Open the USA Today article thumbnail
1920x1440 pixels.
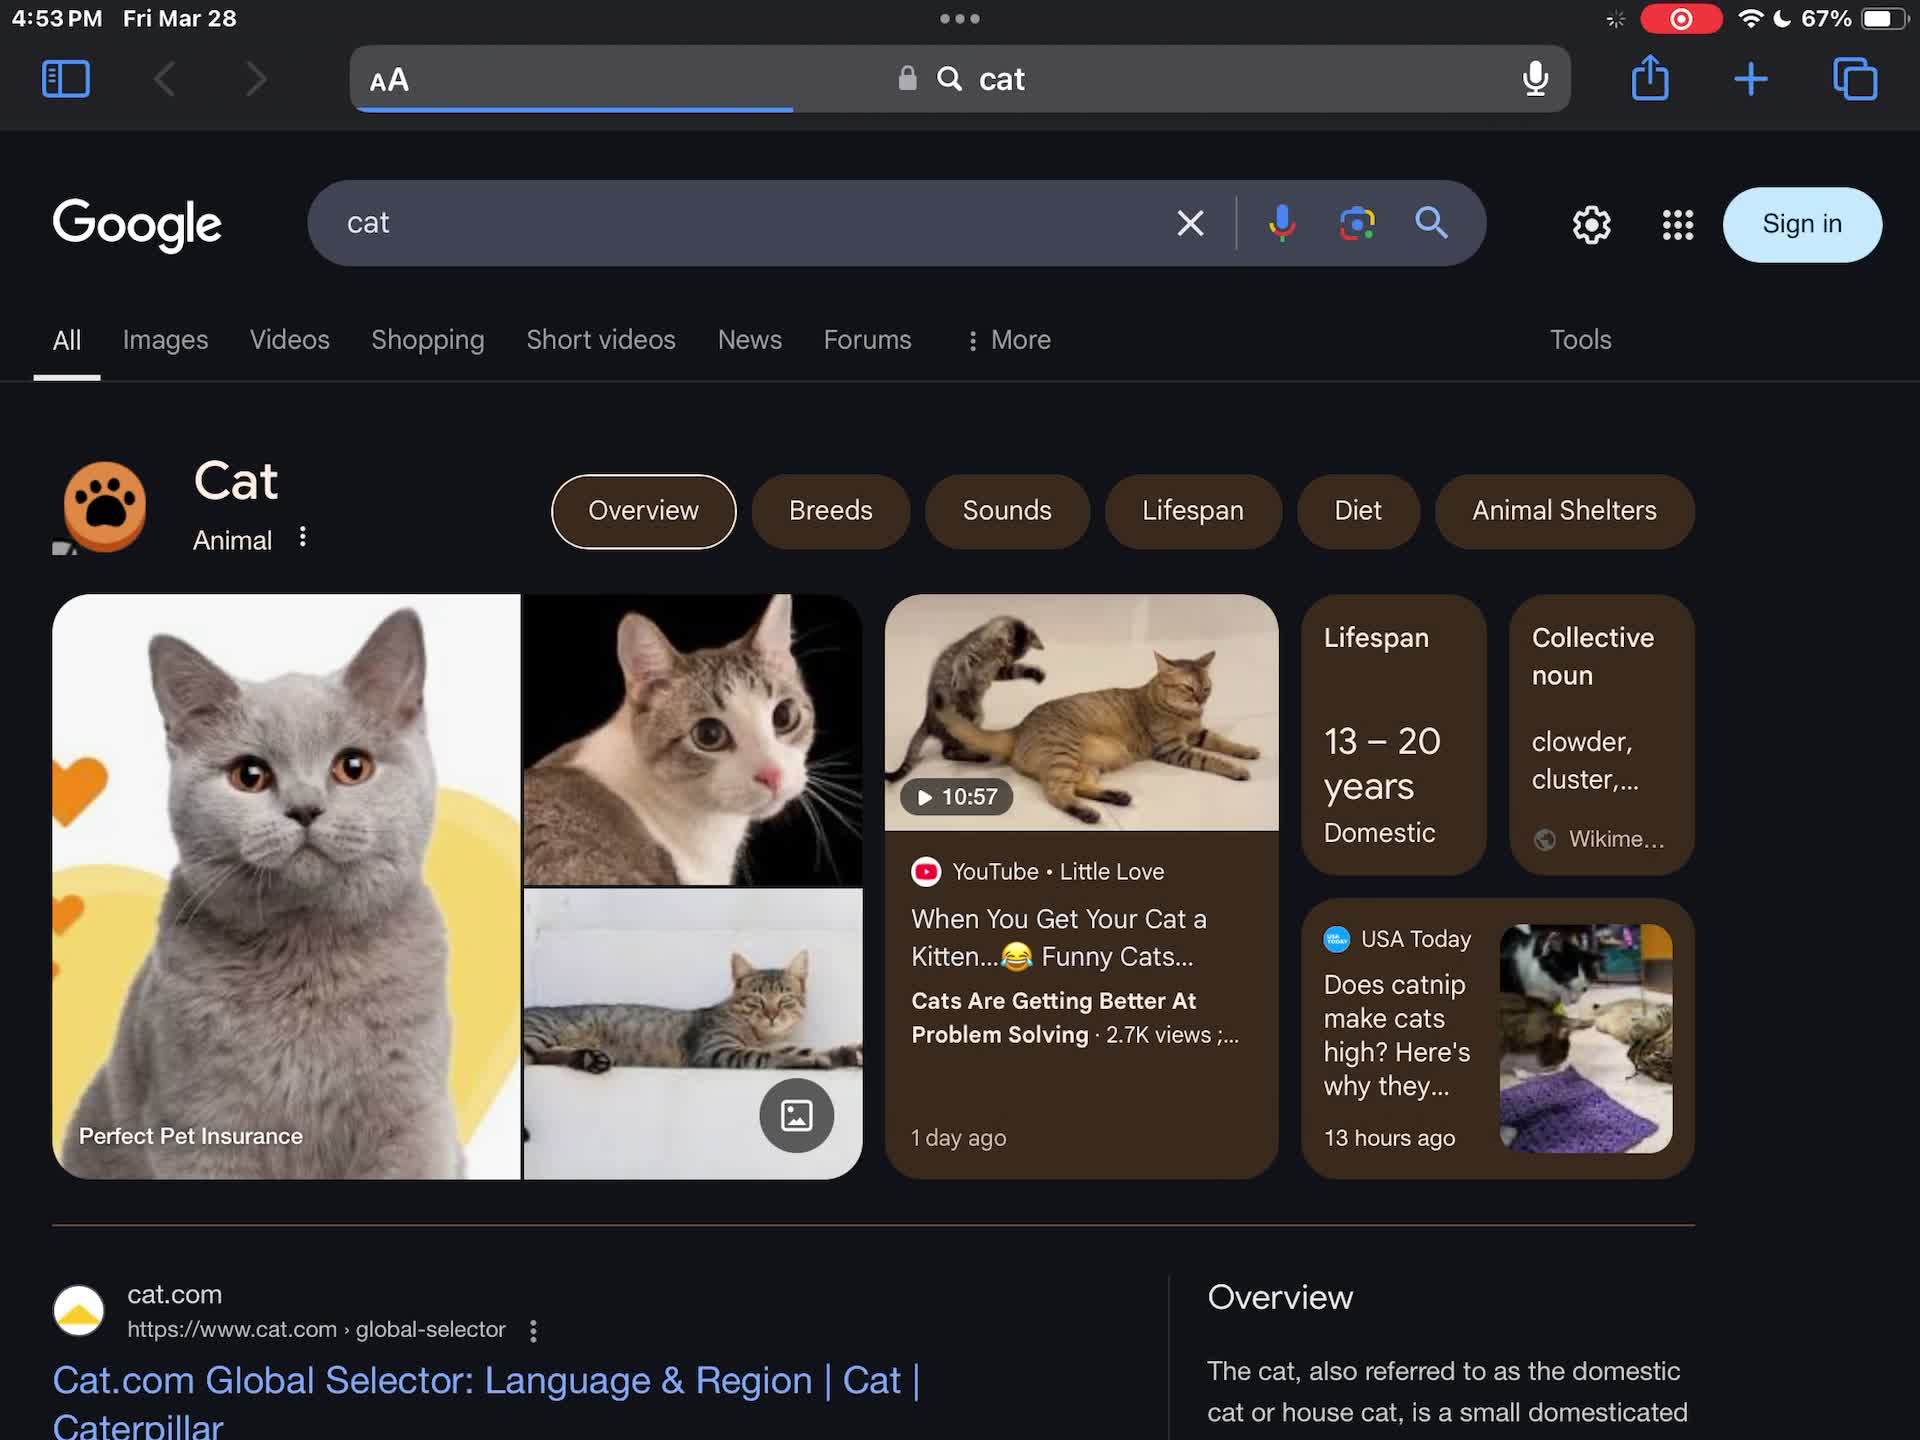(x=1586, y=1038)
